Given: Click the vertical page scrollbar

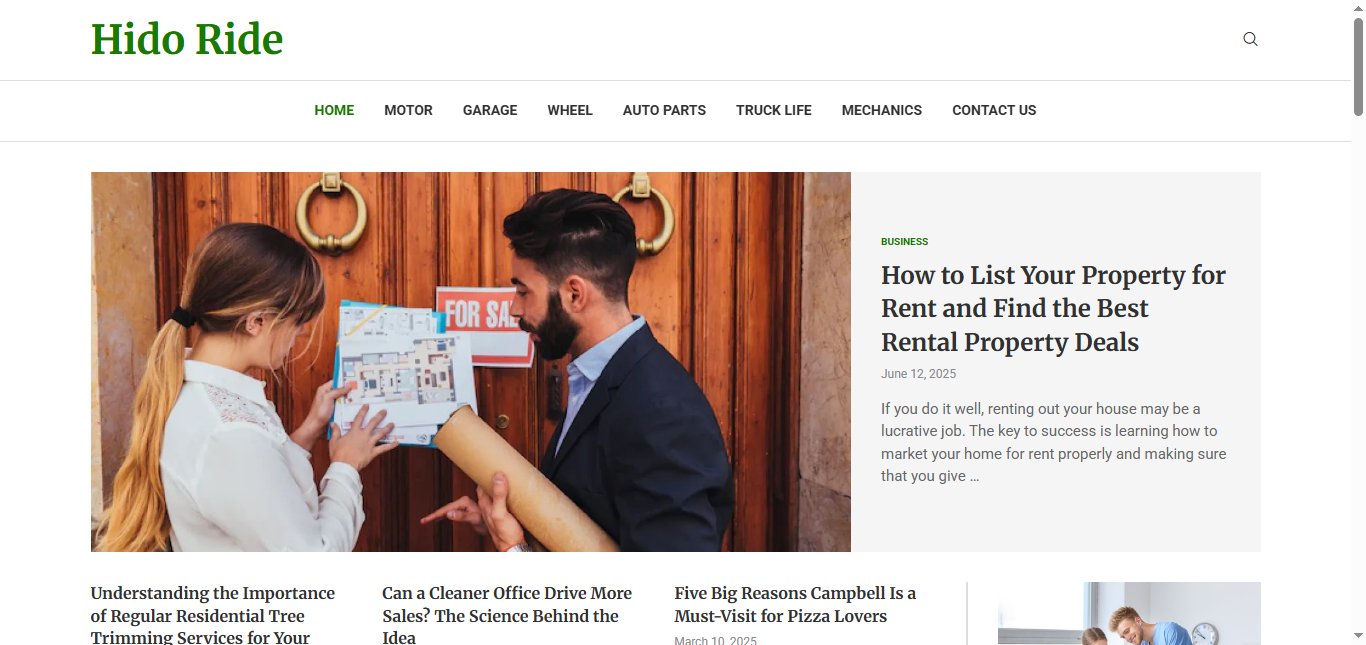Looking at the screenshot, I should 1359,322.
